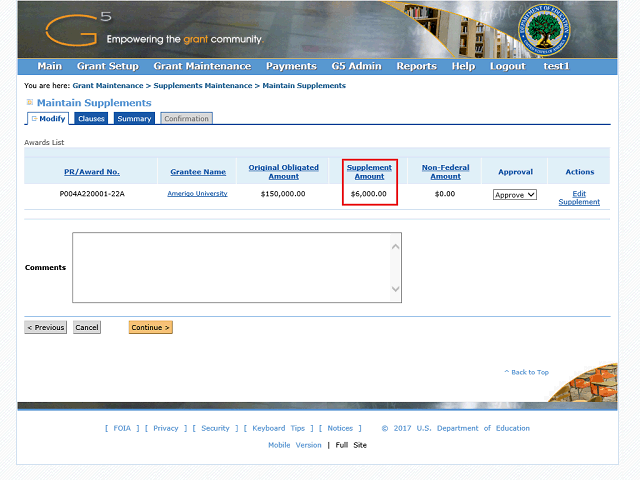Open the Help menu

click(463, 66)
